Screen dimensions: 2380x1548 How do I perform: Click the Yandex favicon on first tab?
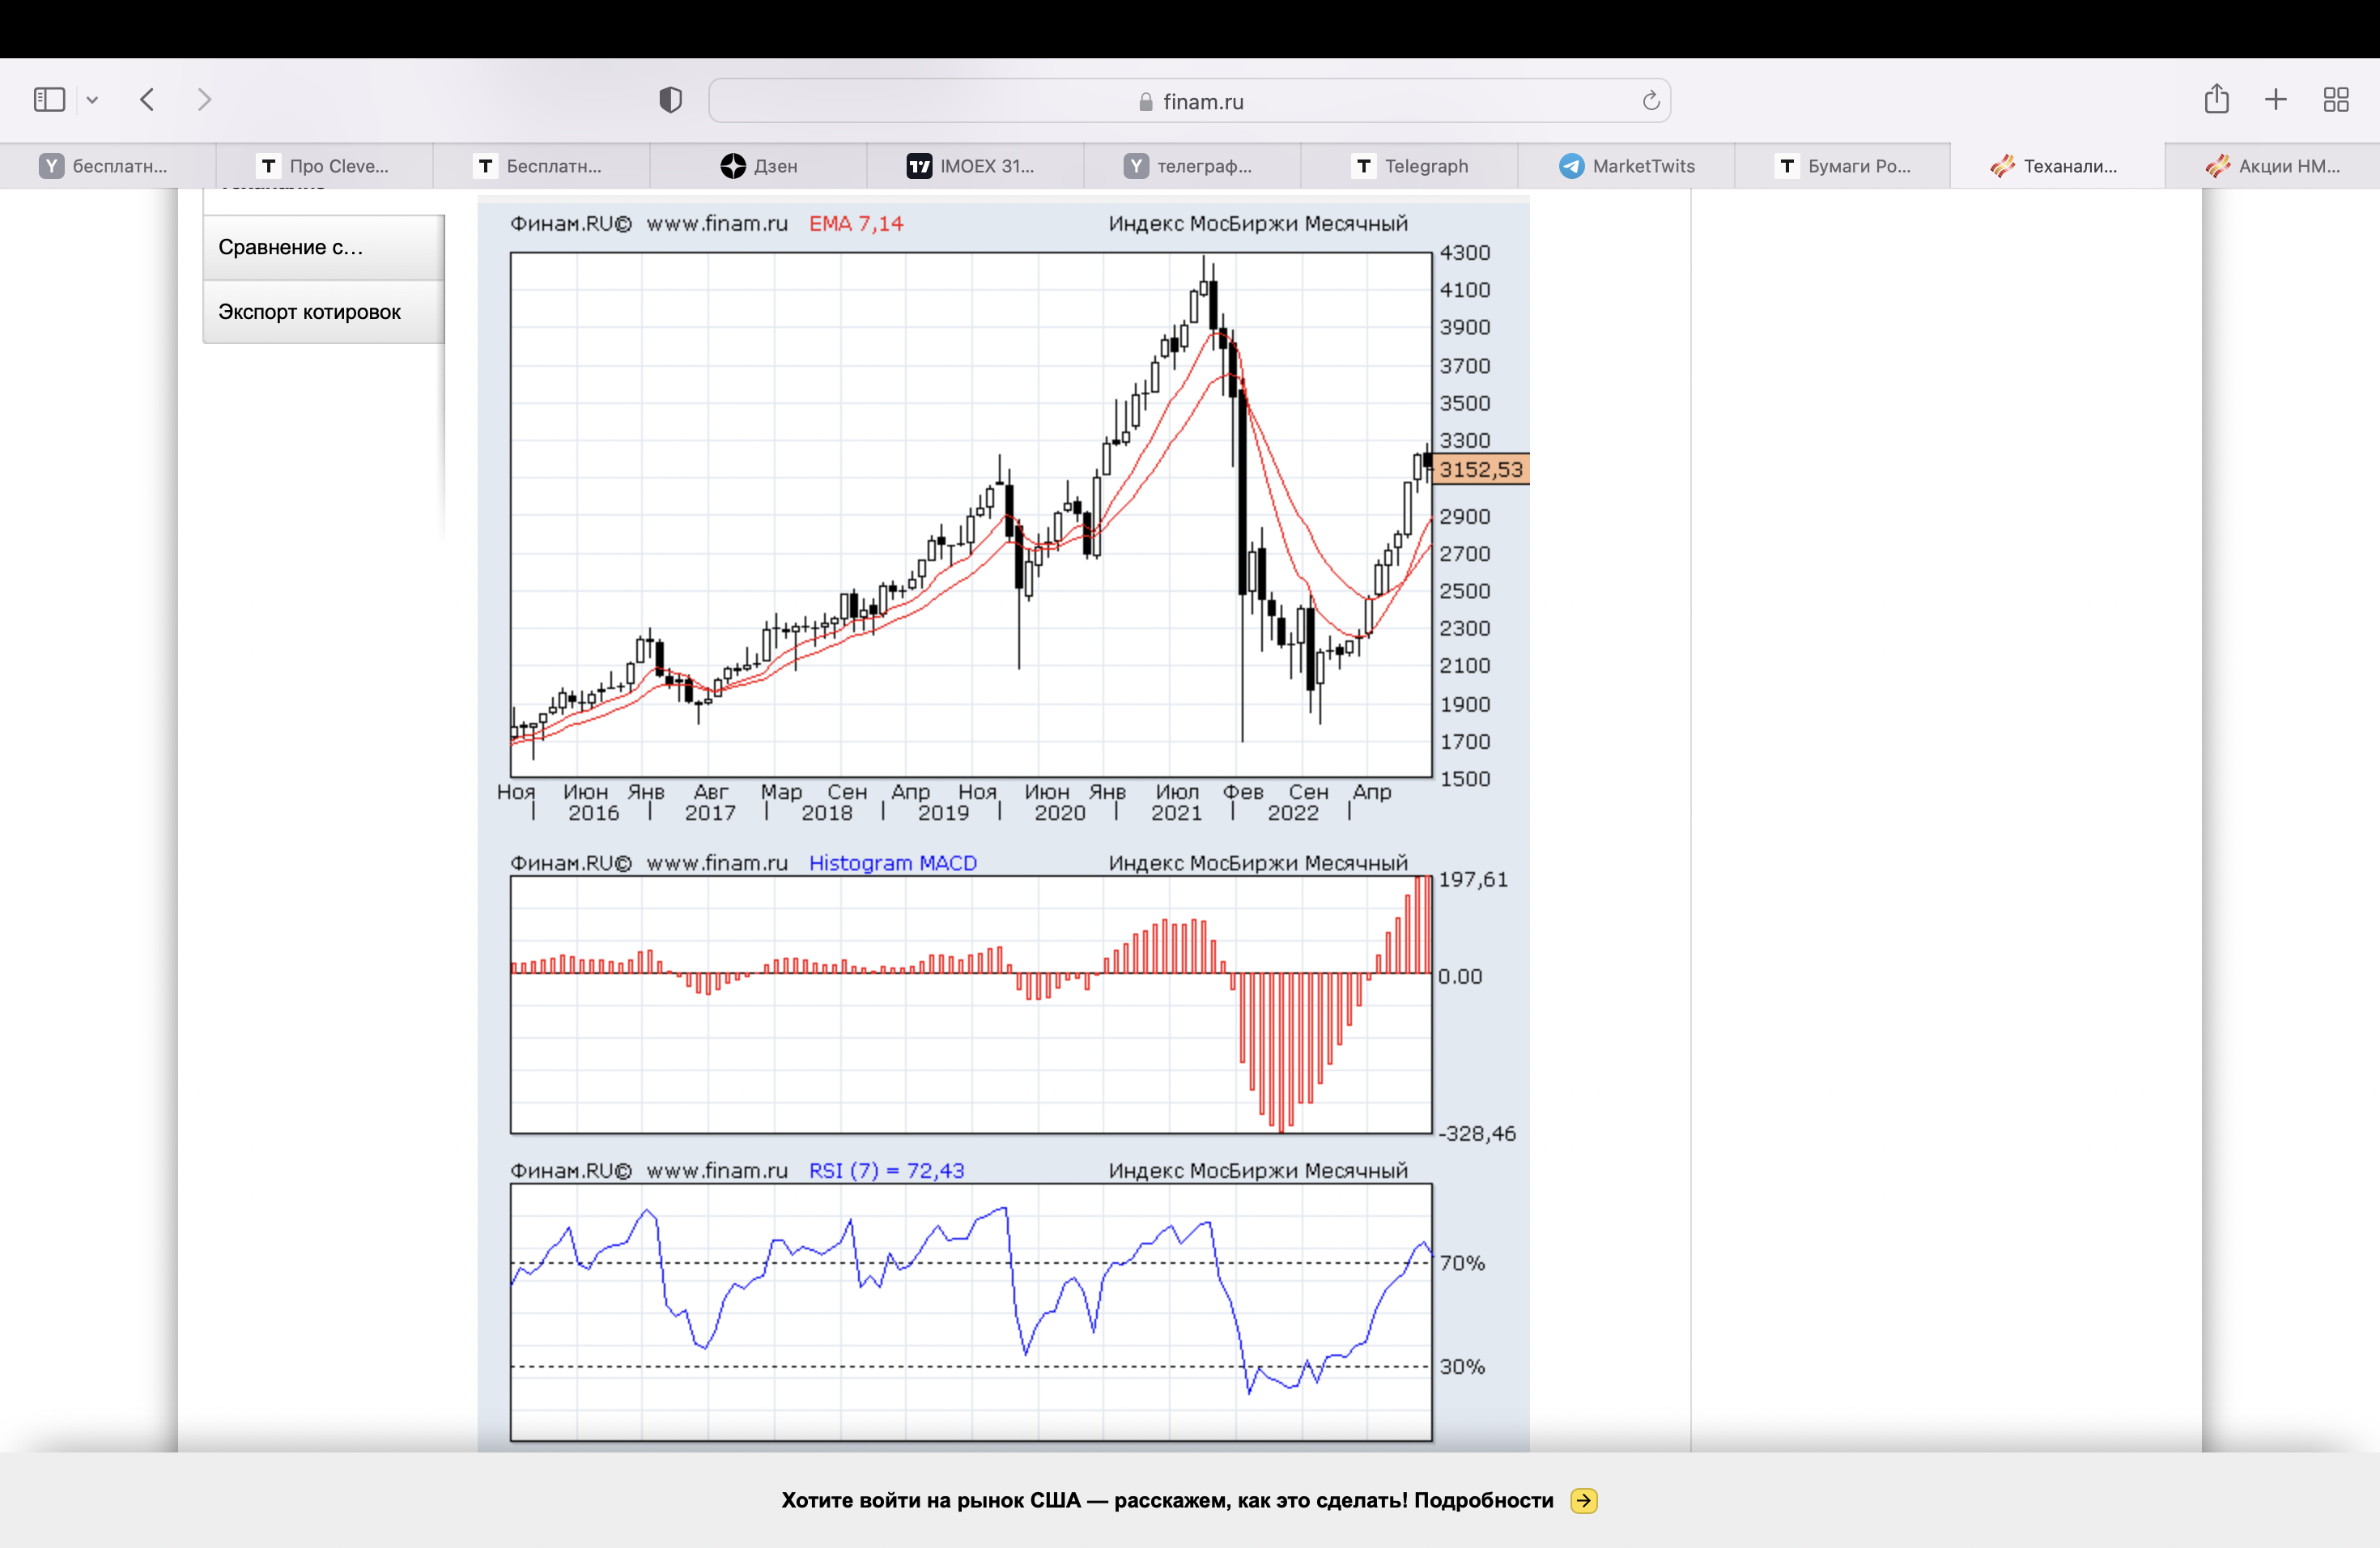[51, 166]
